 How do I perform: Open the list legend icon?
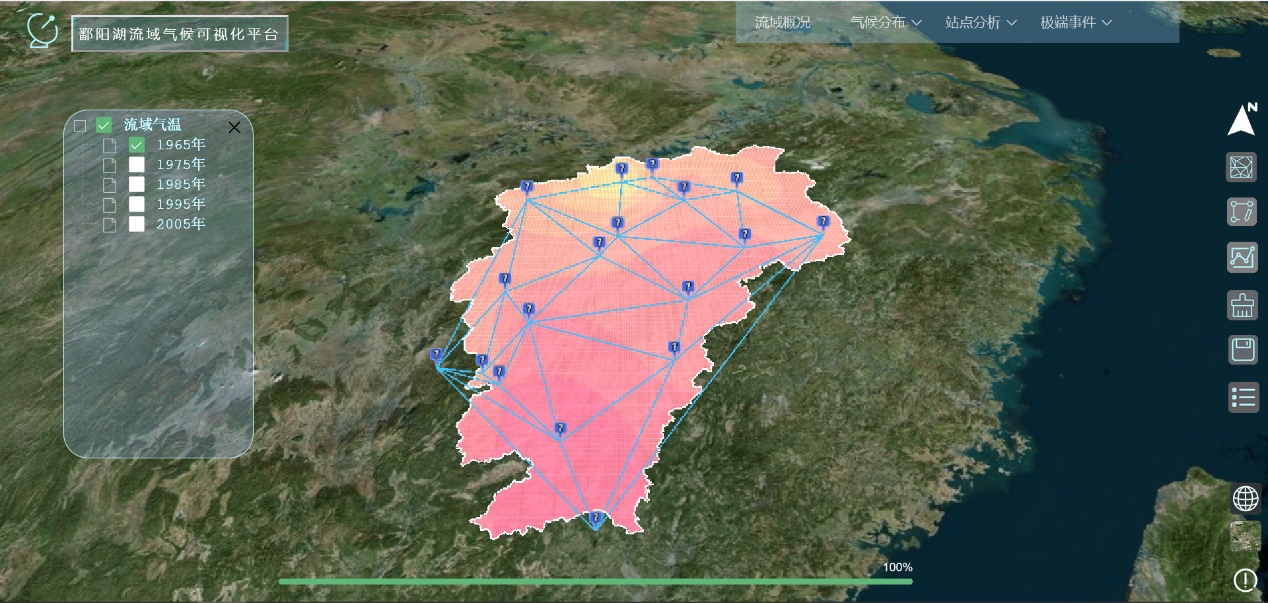click(1243, 397)
